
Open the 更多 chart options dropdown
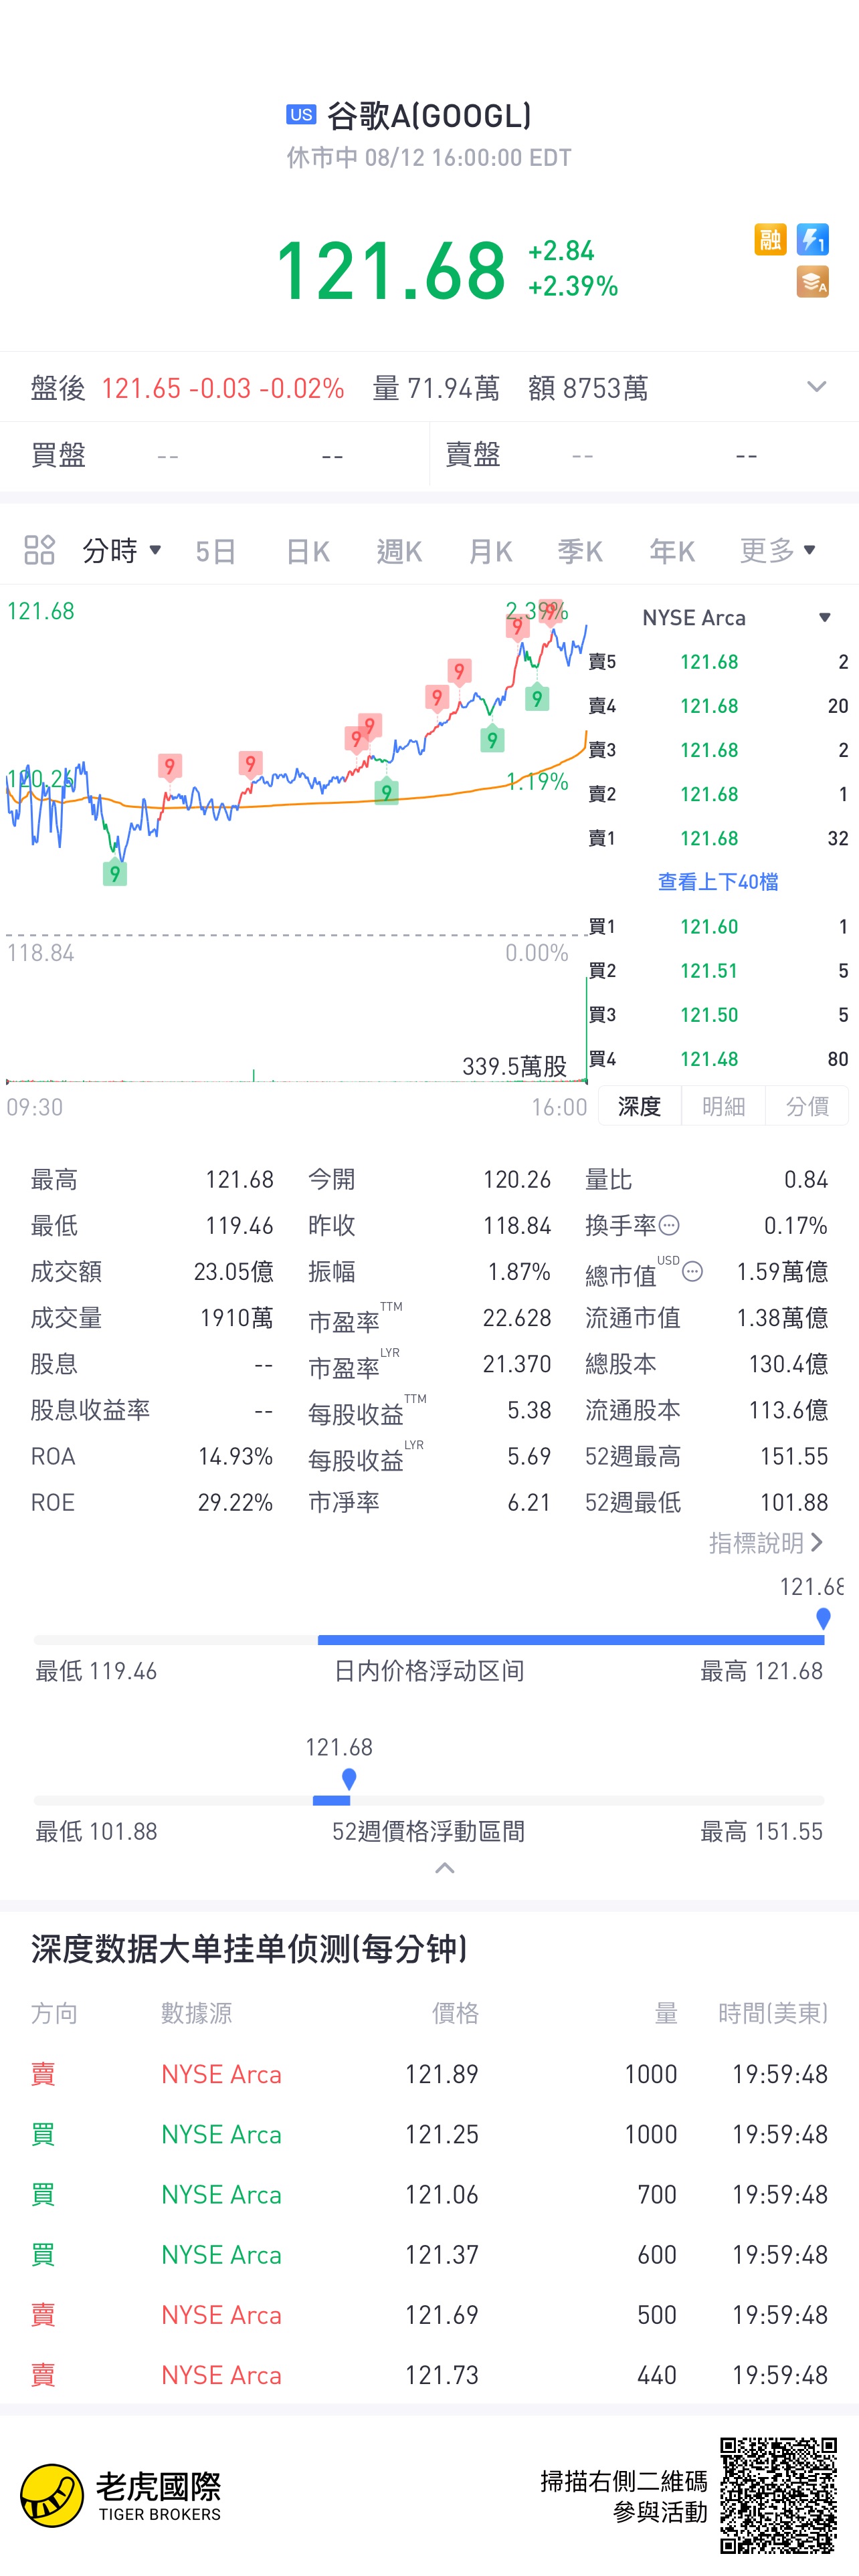(x=778, y=550)
